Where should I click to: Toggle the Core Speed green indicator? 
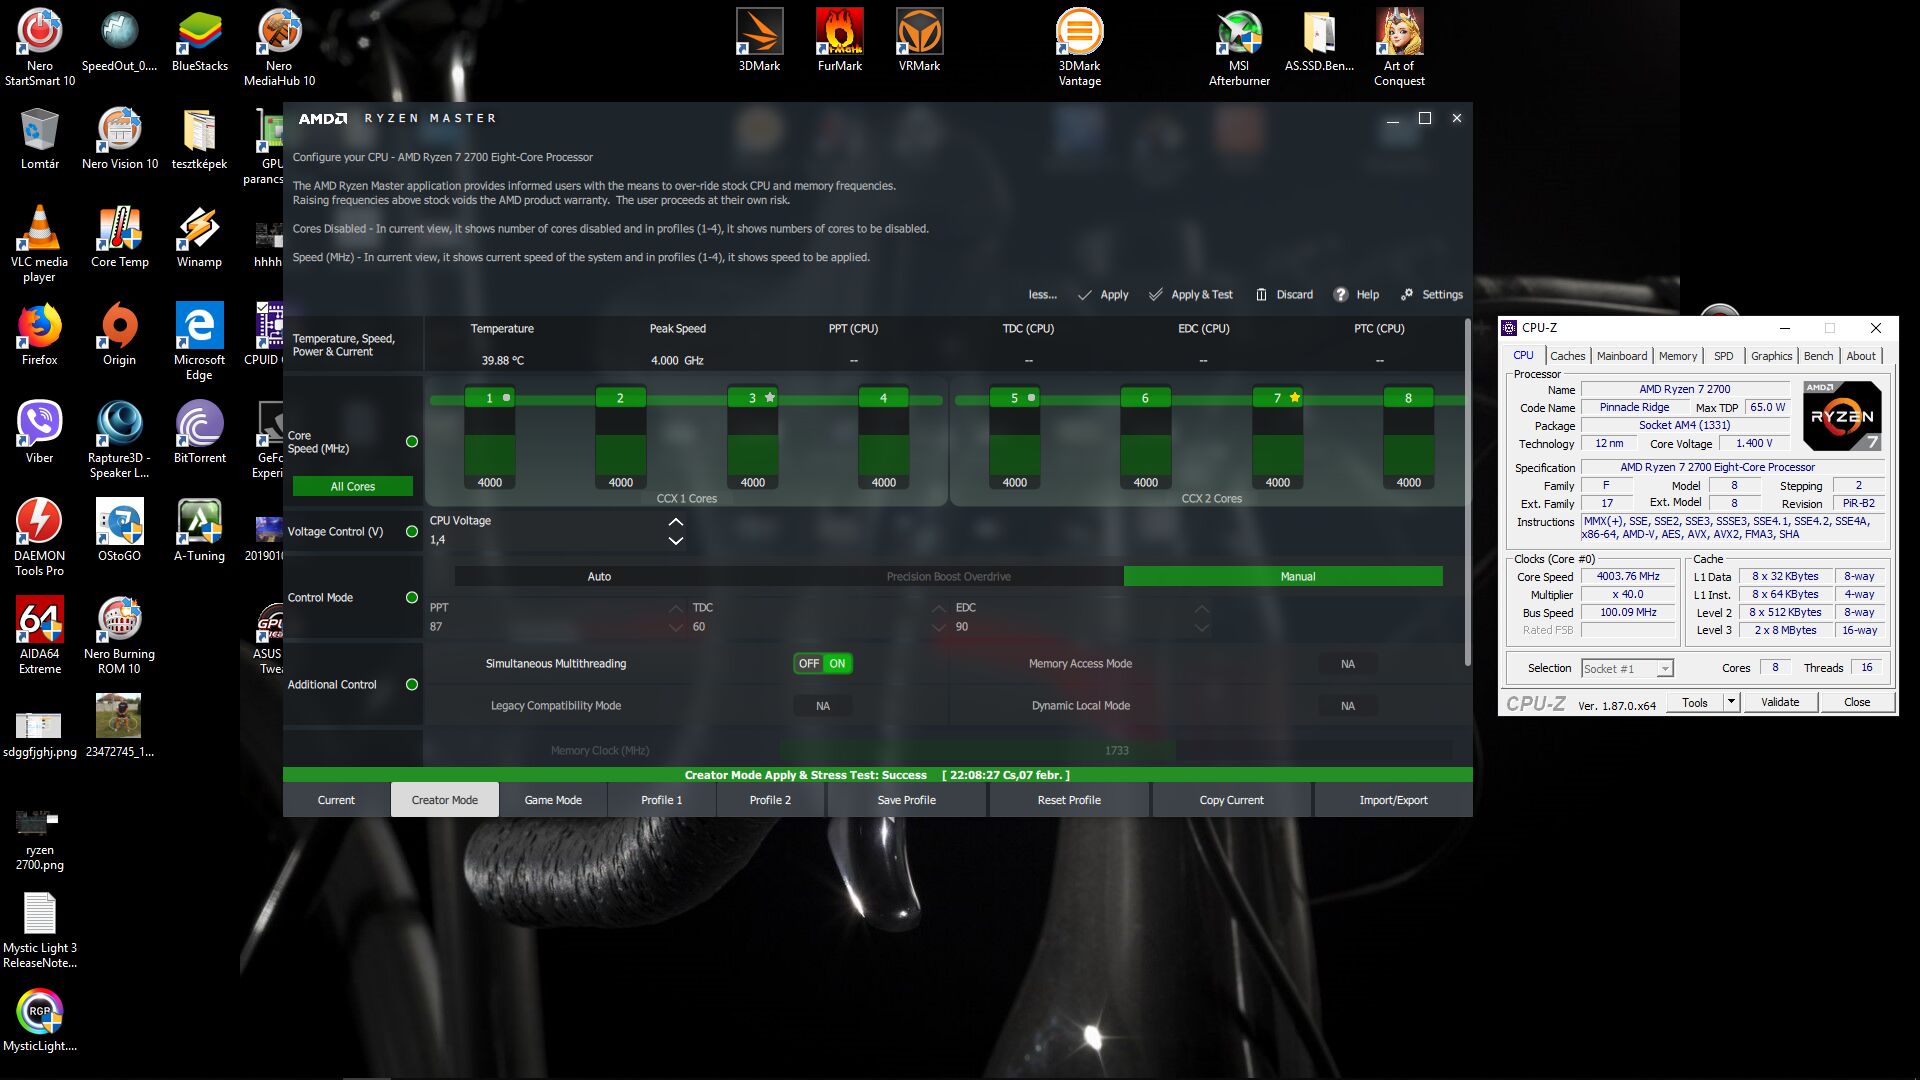pos(412,442)
